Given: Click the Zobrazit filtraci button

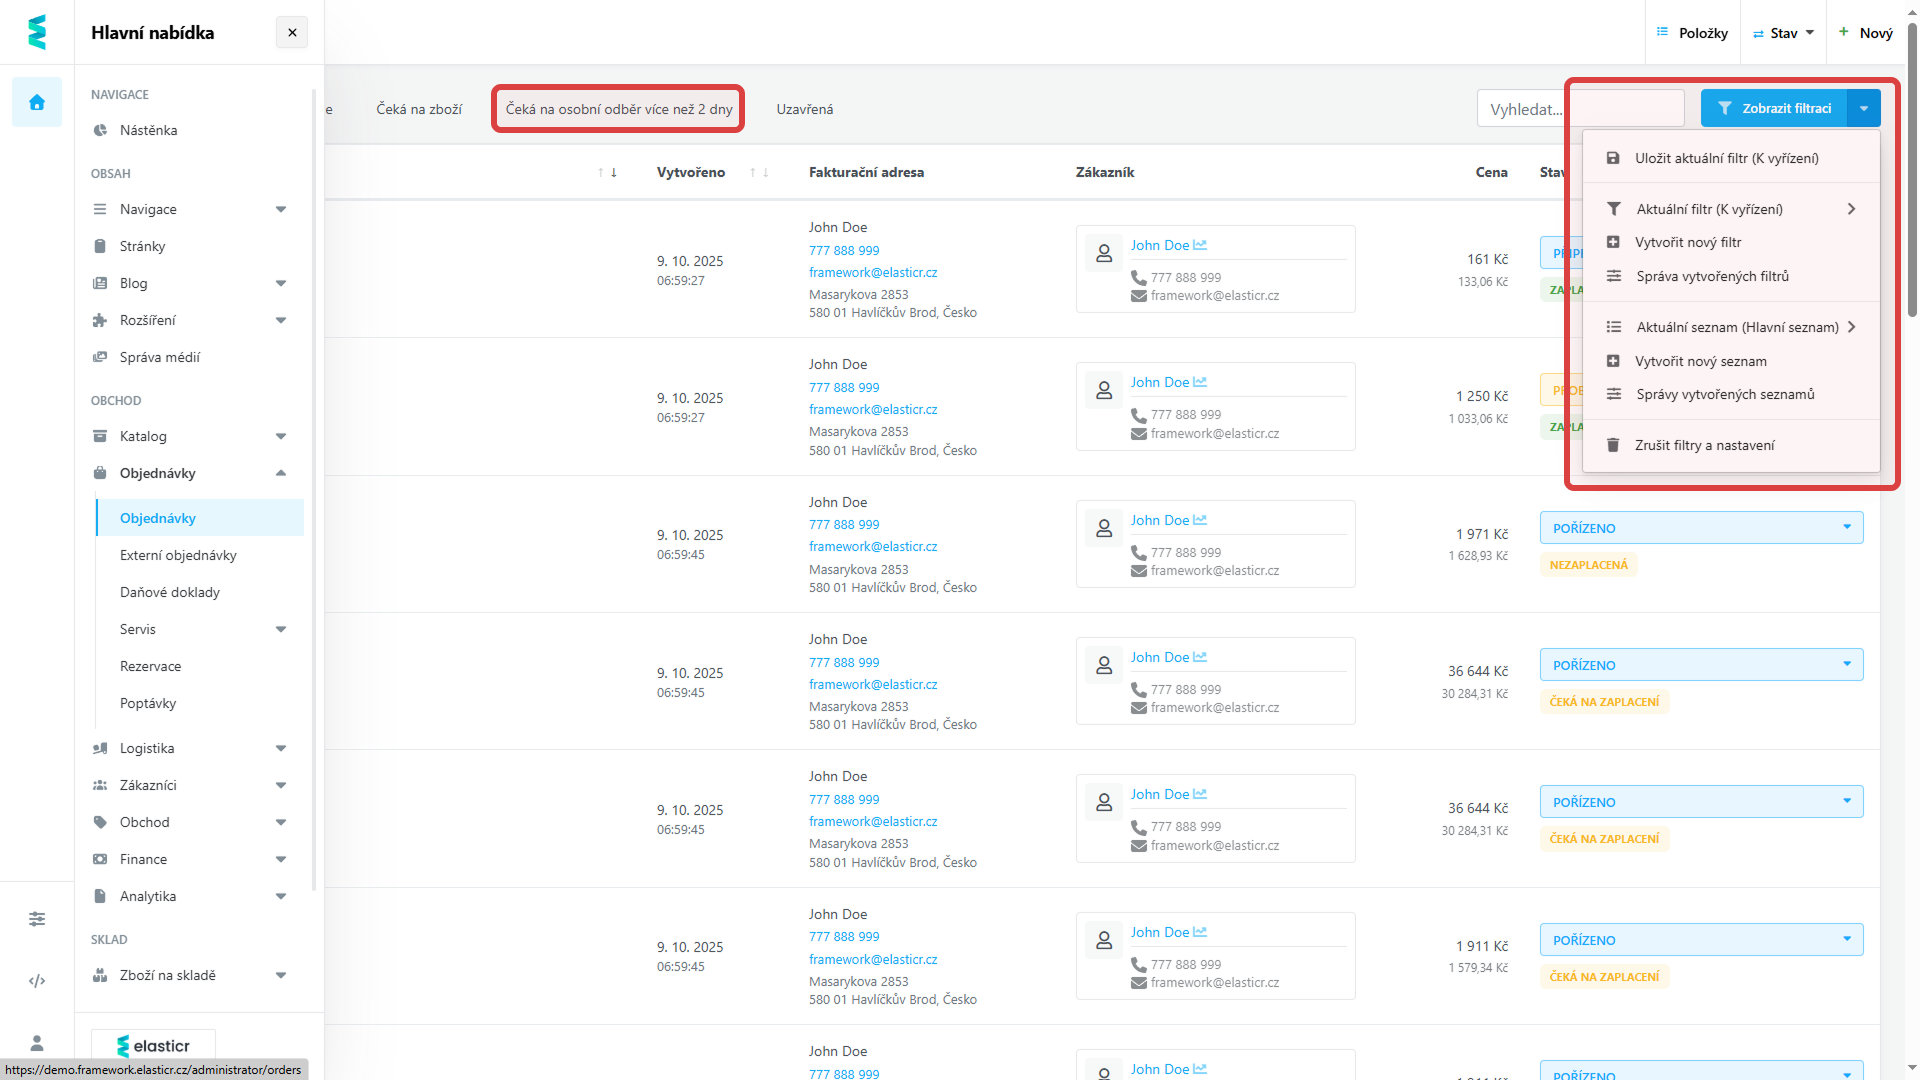Looking at the screenshot, I should pyautogui.click(x=1775, y=108).
